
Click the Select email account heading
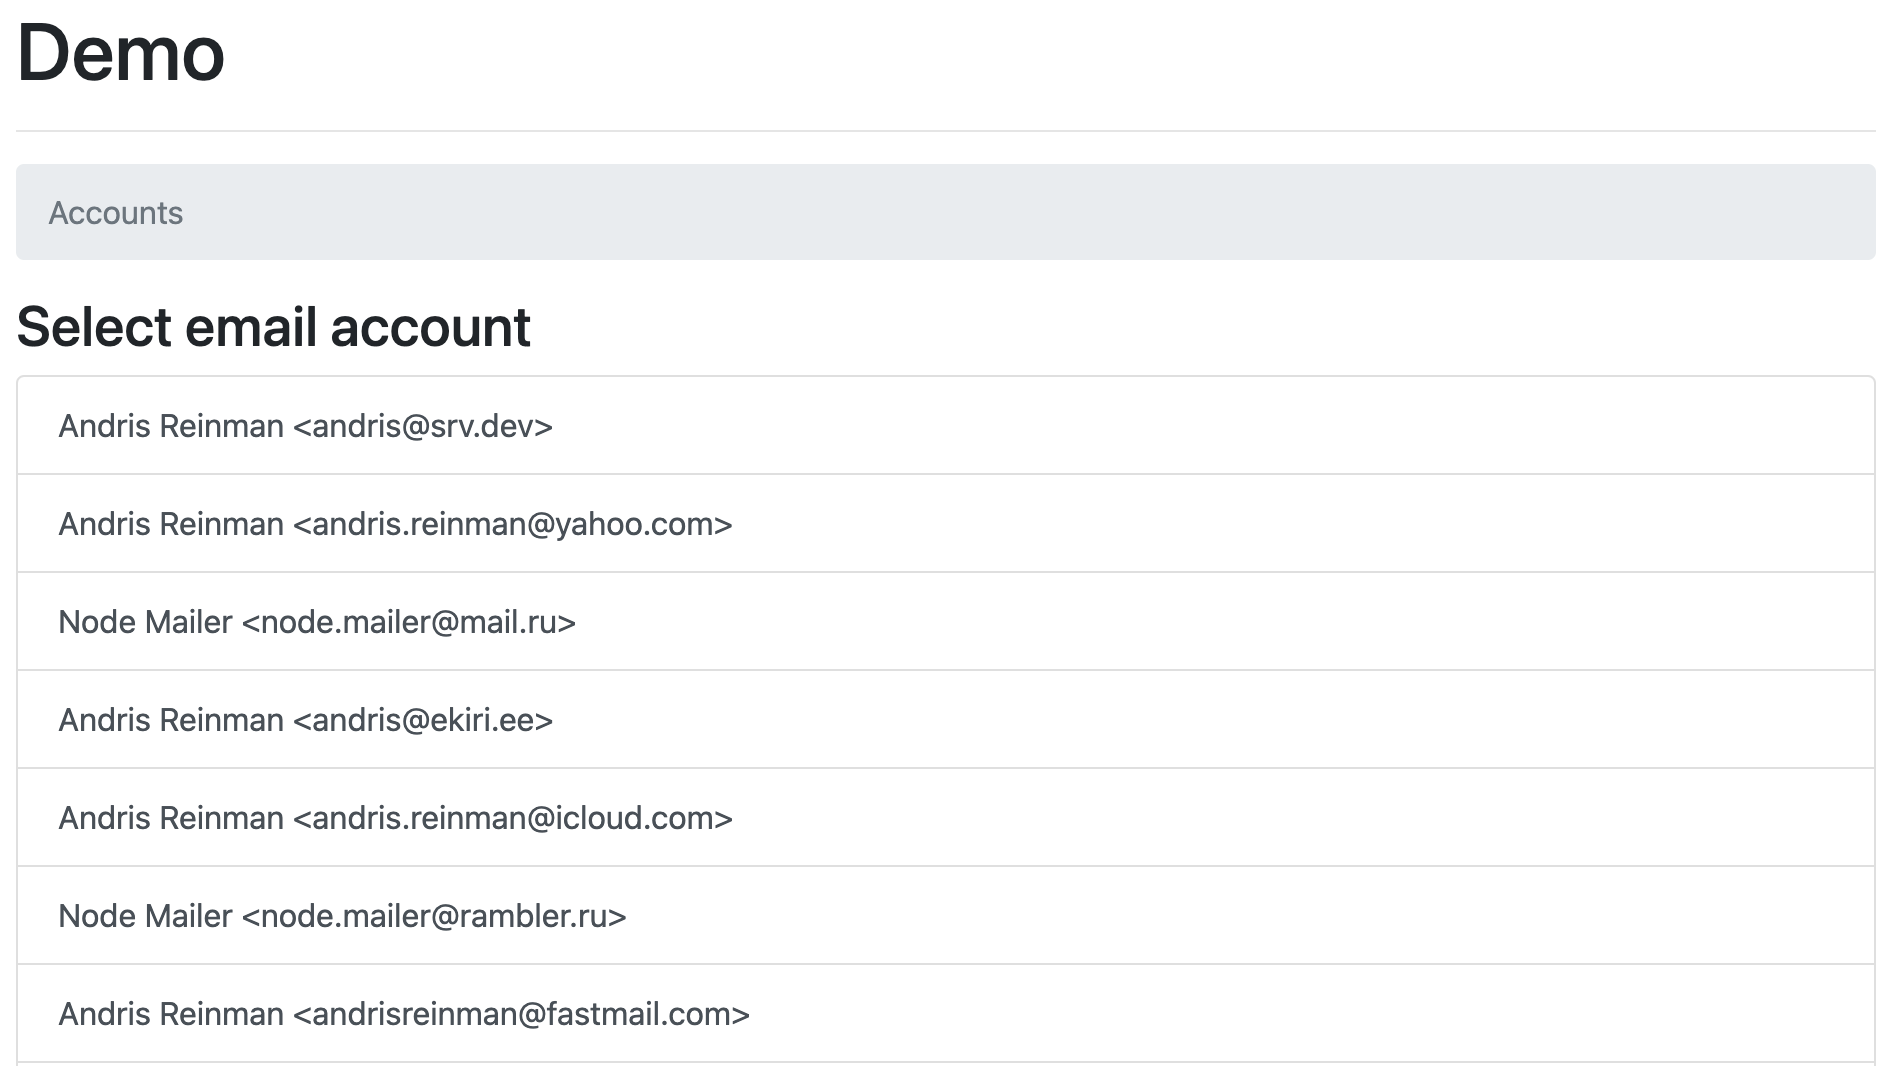pos(273,327)
